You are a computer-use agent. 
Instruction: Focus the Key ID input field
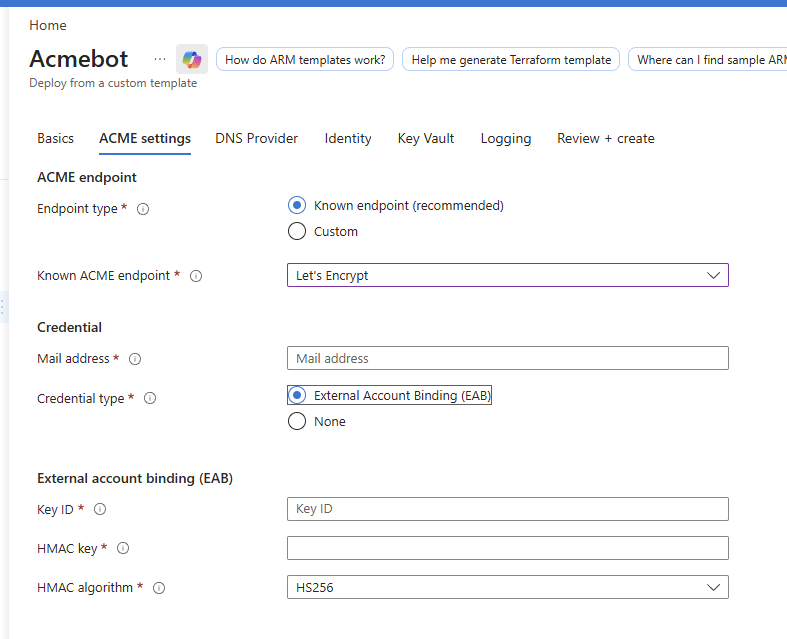[x=508, y=509]
